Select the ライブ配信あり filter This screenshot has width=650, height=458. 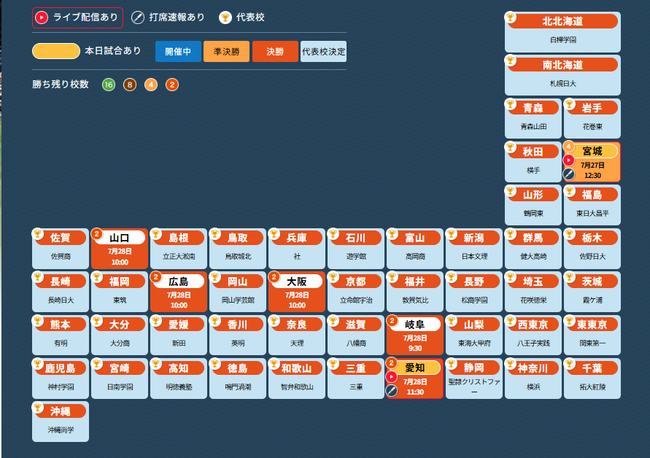[x=78, y=18]
